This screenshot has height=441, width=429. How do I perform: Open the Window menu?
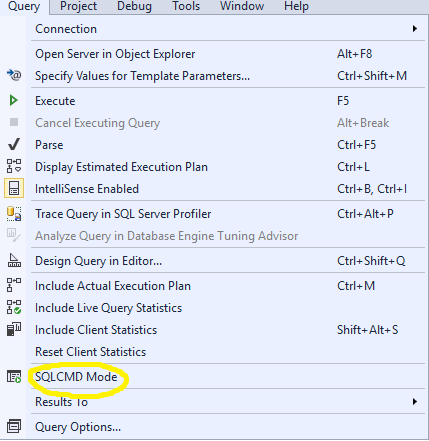point(242,6)
